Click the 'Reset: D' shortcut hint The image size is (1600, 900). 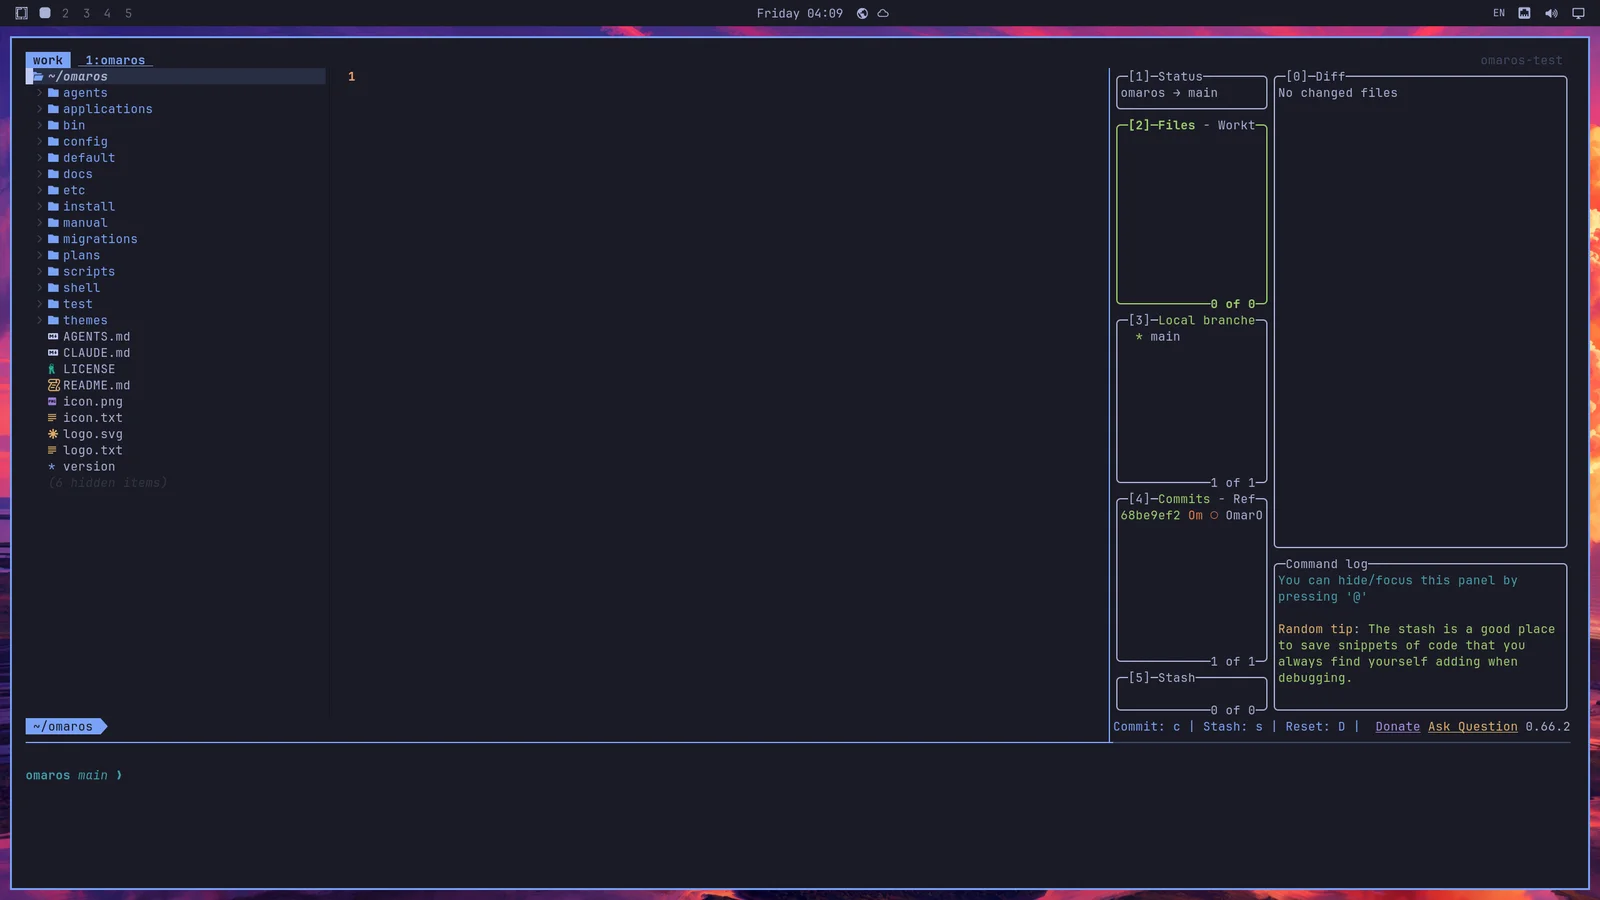click(x=1315, y=727)
